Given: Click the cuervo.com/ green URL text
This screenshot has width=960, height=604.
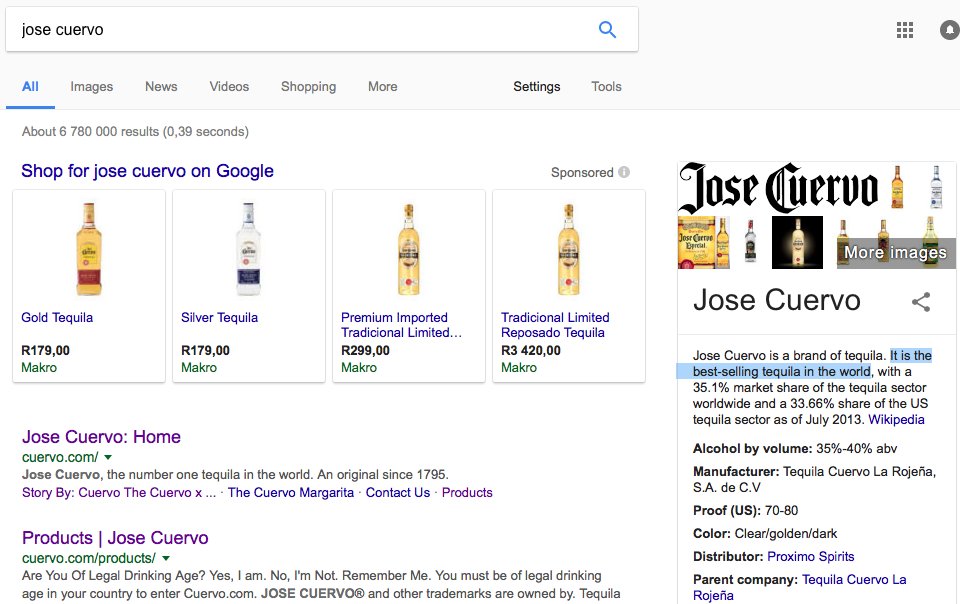Looking at the screenshot, I should click(x=60, y=457).
